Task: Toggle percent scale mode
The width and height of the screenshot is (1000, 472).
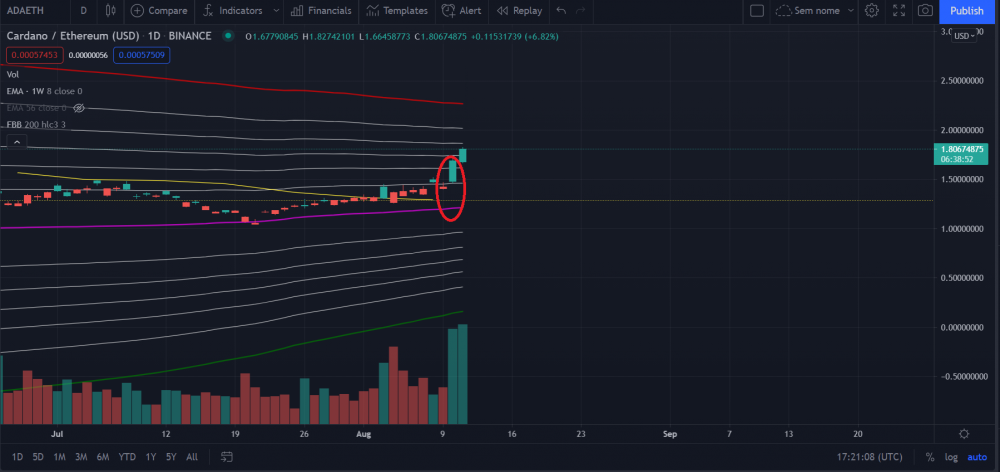Action: [x=930, y=457]
